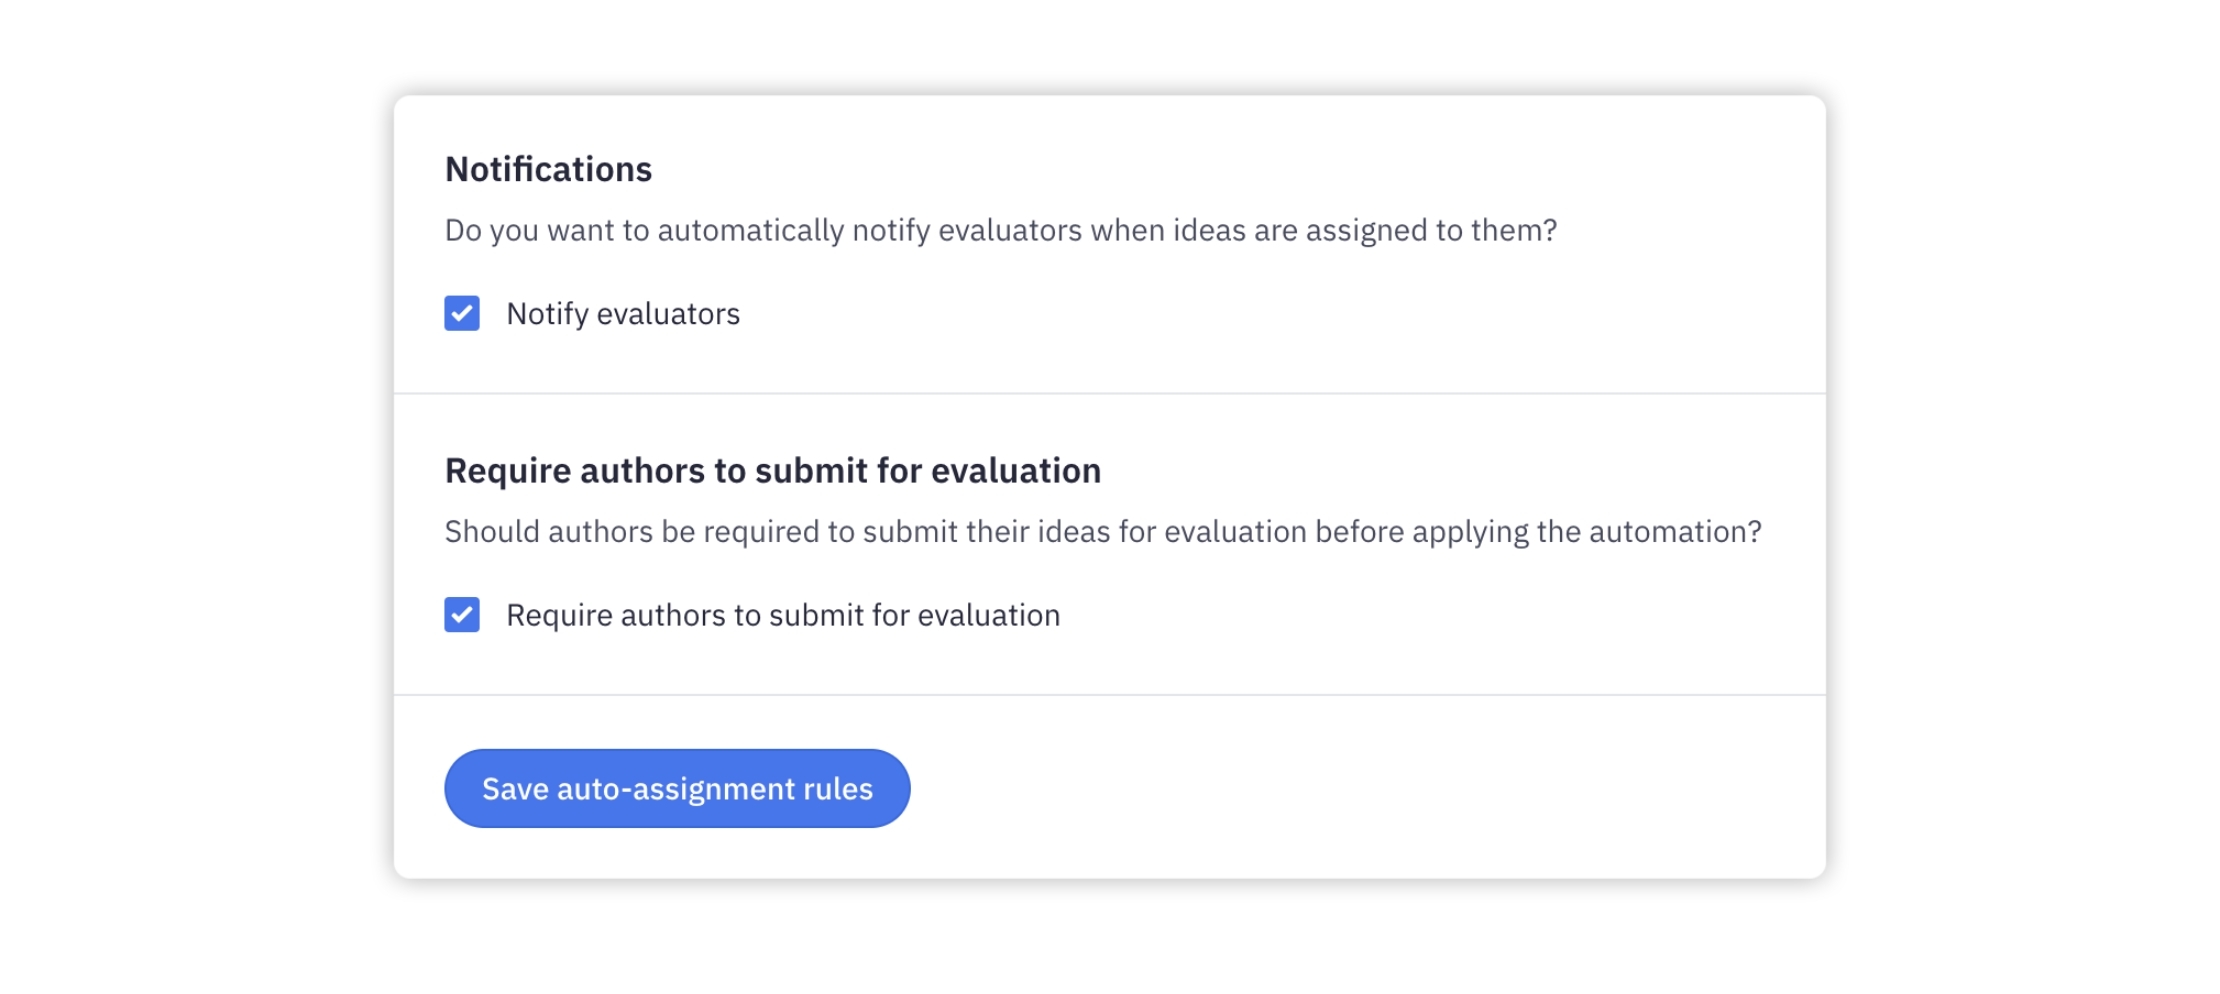Viewport: 2220px width, 994px height.
Task: Click the bold 'Require authors to submit for evaluation' heading
Action: click(773, 470)
